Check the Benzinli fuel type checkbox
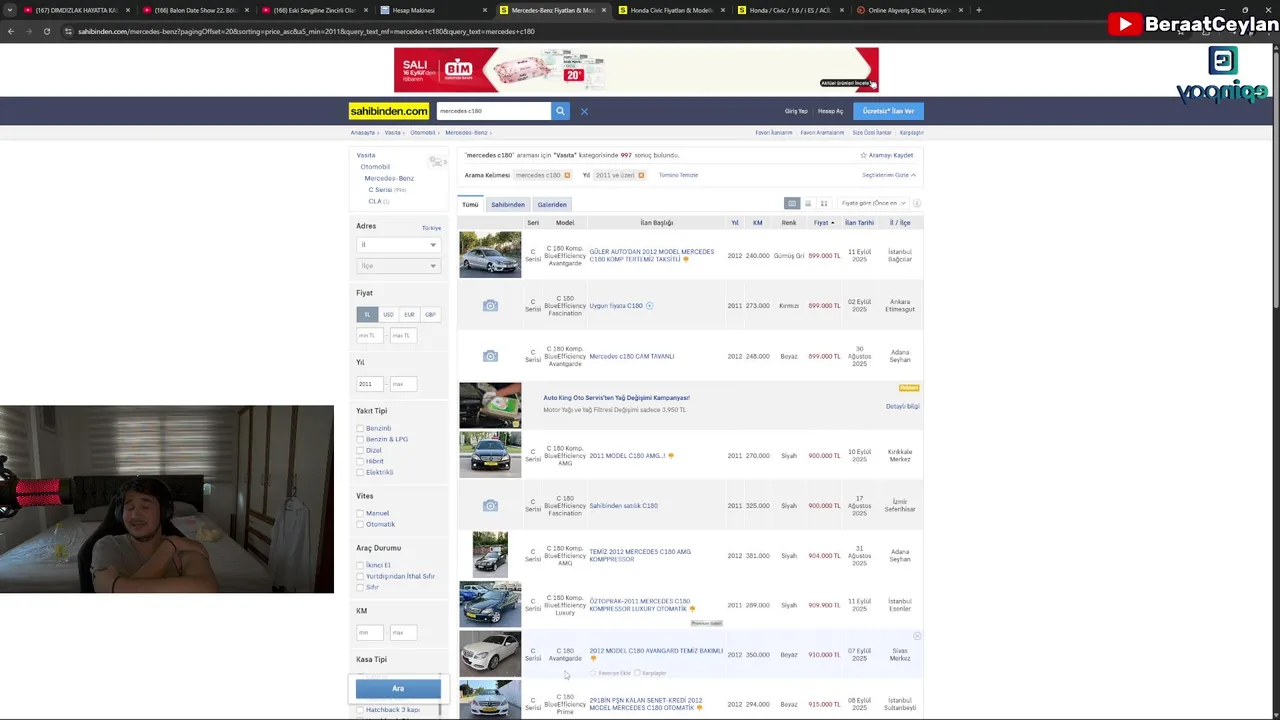Image resolution: width=1280 pixels, height=720 pixels. click(360, 428)
